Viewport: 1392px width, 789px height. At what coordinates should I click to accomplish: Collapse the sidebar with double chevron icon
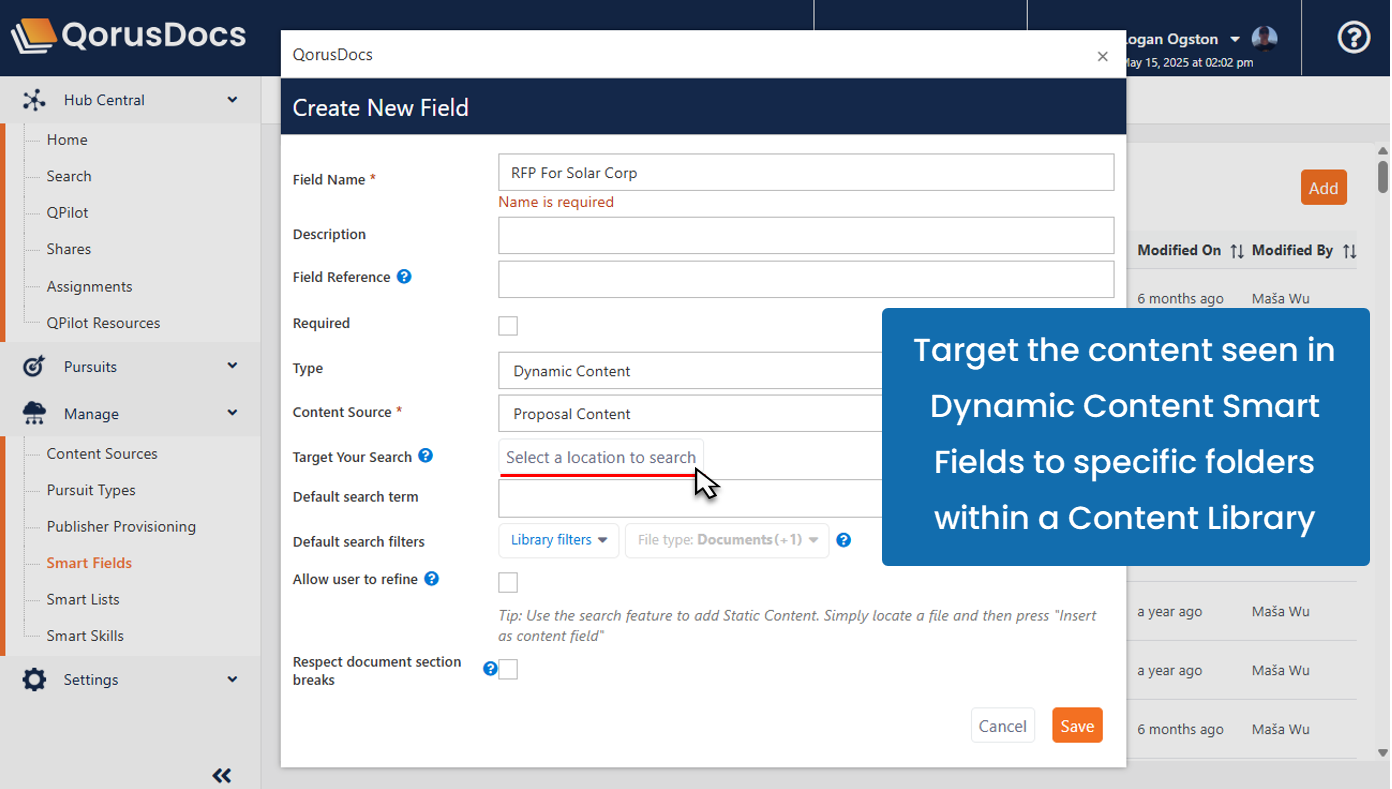(x=222, y=775)
